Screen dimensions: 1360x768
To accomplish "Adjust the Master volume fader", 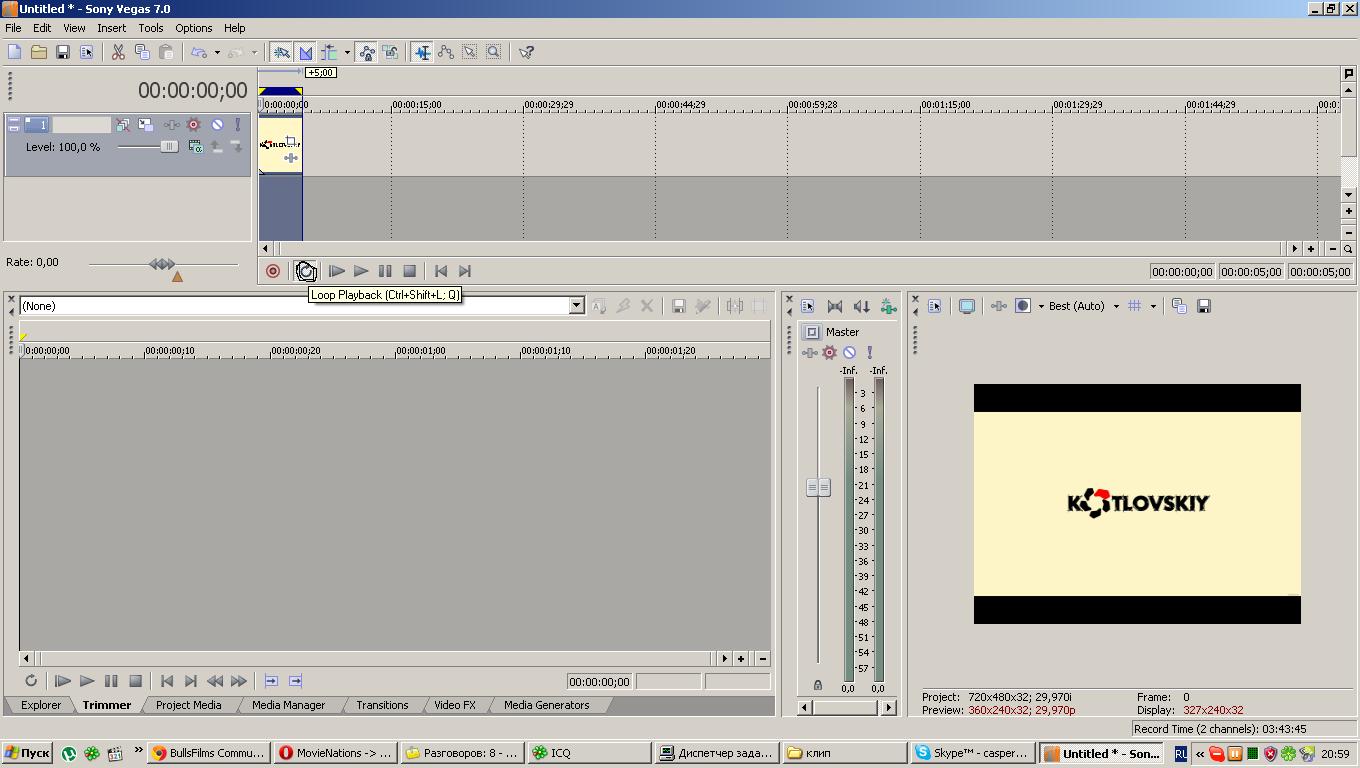I will [x=818, y=487].
